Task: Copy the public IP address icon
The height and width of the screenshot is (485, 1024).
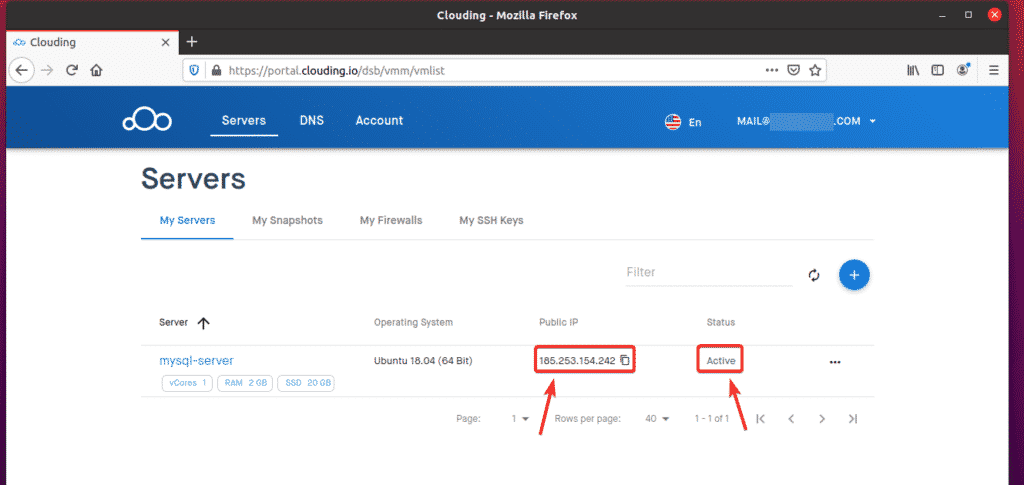Action: (625, 360)
